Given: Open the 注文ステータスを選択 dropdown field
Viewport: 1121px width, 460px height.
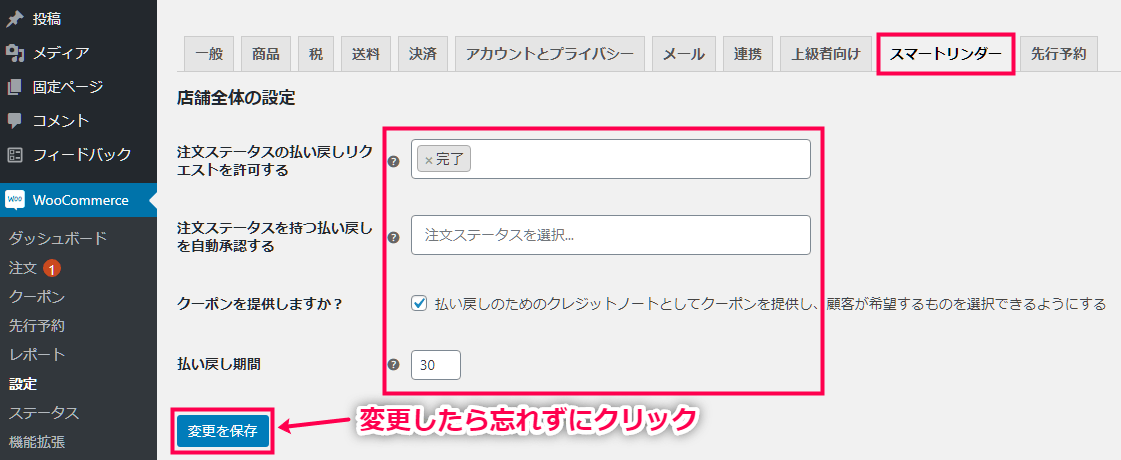Looking at the screenshot, I should [611, 235].
